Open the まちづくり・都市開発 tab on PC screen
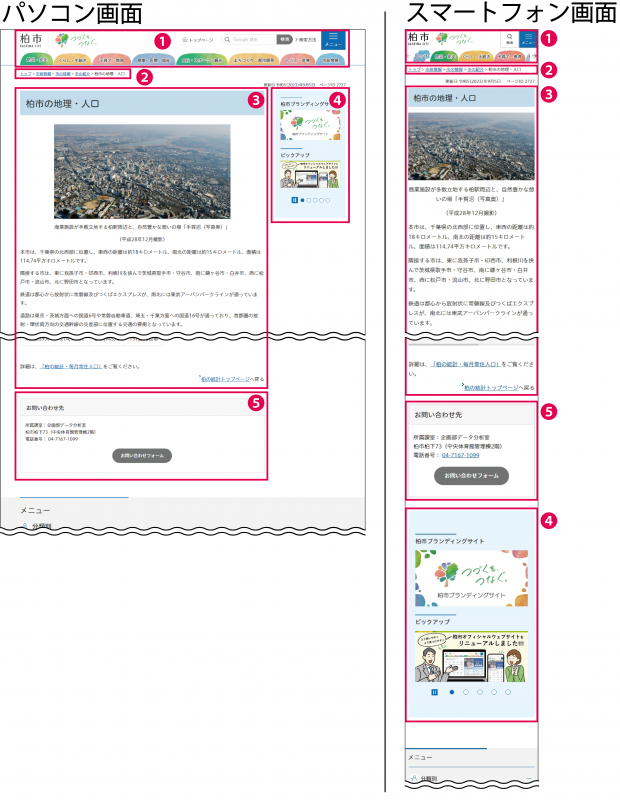 (x=254, y=60)
